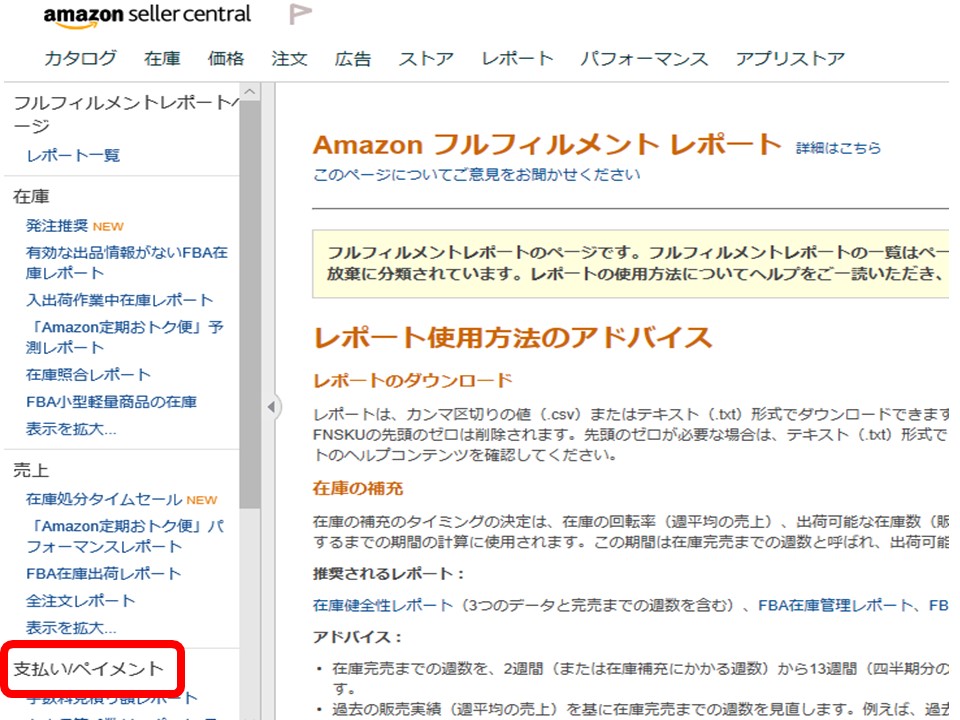Expand 表示を拡大 under 在庫 section
This screenshot has width=960, height=720.
[71, 429]
